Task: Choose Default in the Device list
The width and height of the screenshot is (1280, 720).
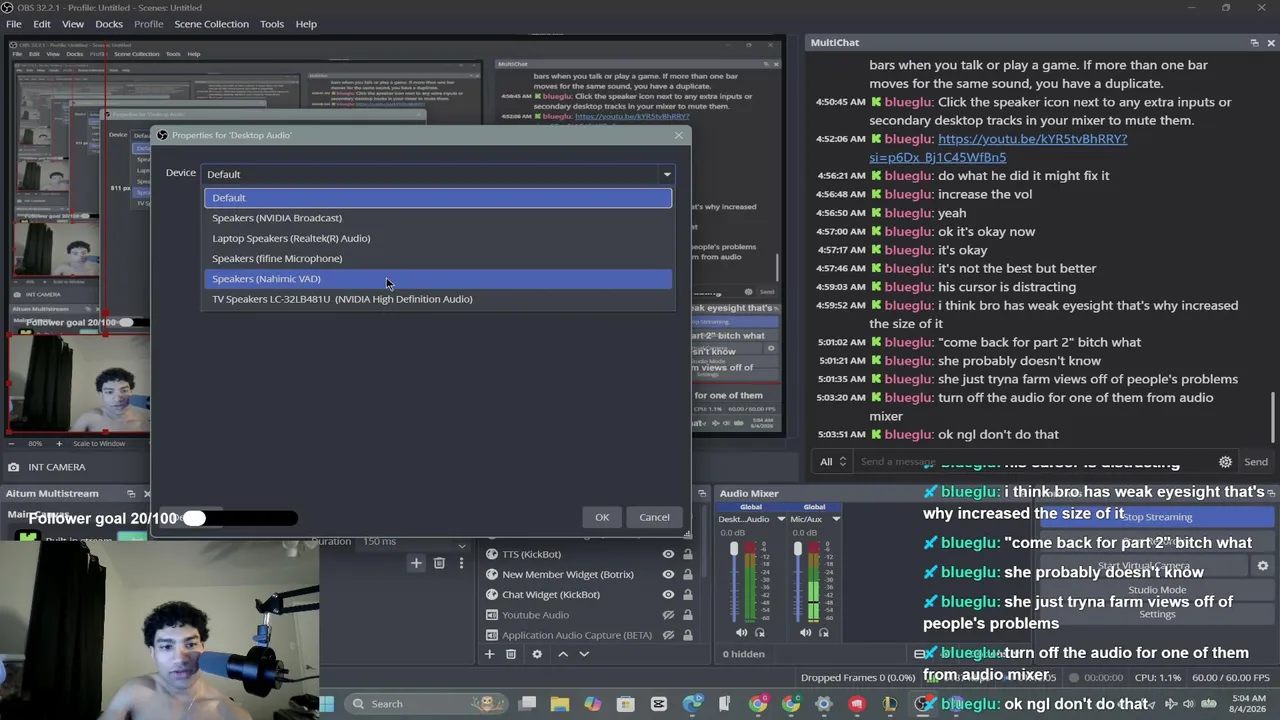Action: [438, 198]
